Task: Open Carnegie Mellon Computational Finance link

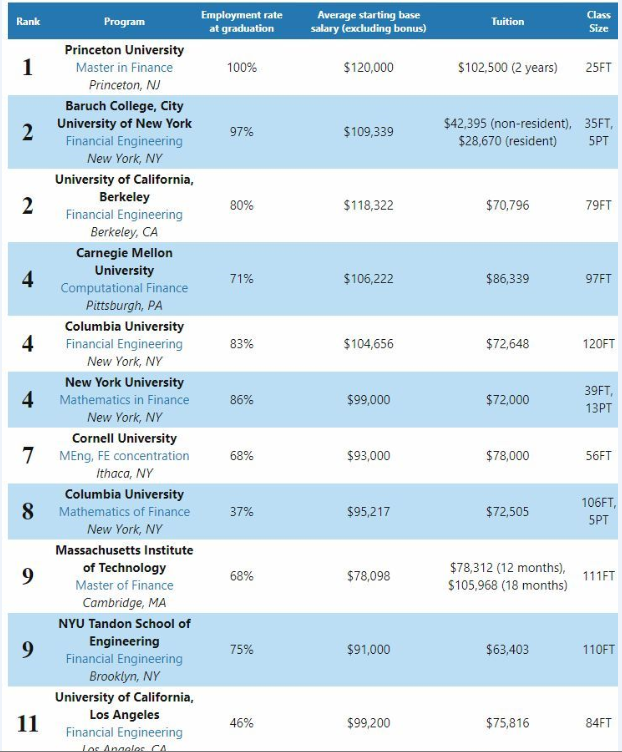Action: [124, 288]
